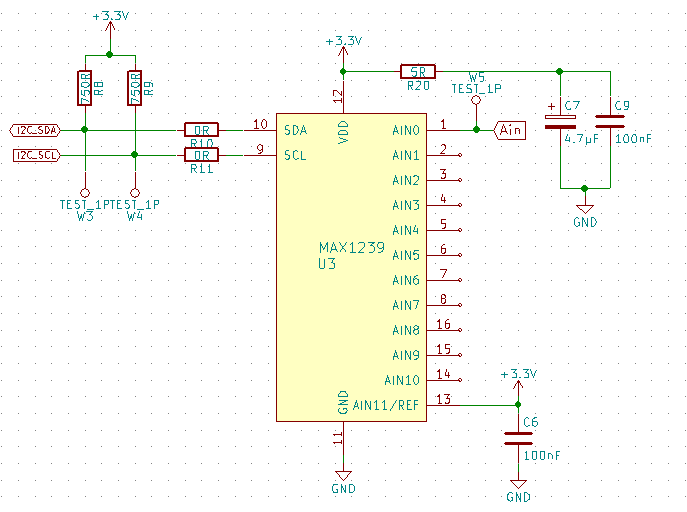Click the GND symbol below C7 and C9
The width and height of the screenshot is (687, 512).
click(x=585, y=216)
